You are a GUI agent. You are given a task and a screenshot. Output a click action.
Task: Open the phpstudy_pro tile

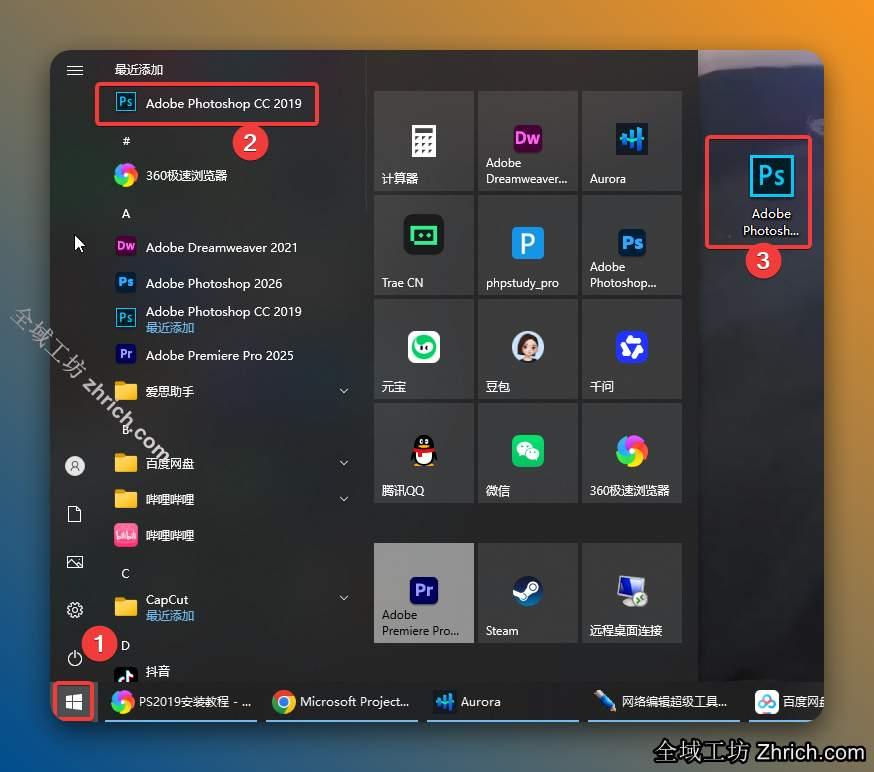click(x=527, y=245)
